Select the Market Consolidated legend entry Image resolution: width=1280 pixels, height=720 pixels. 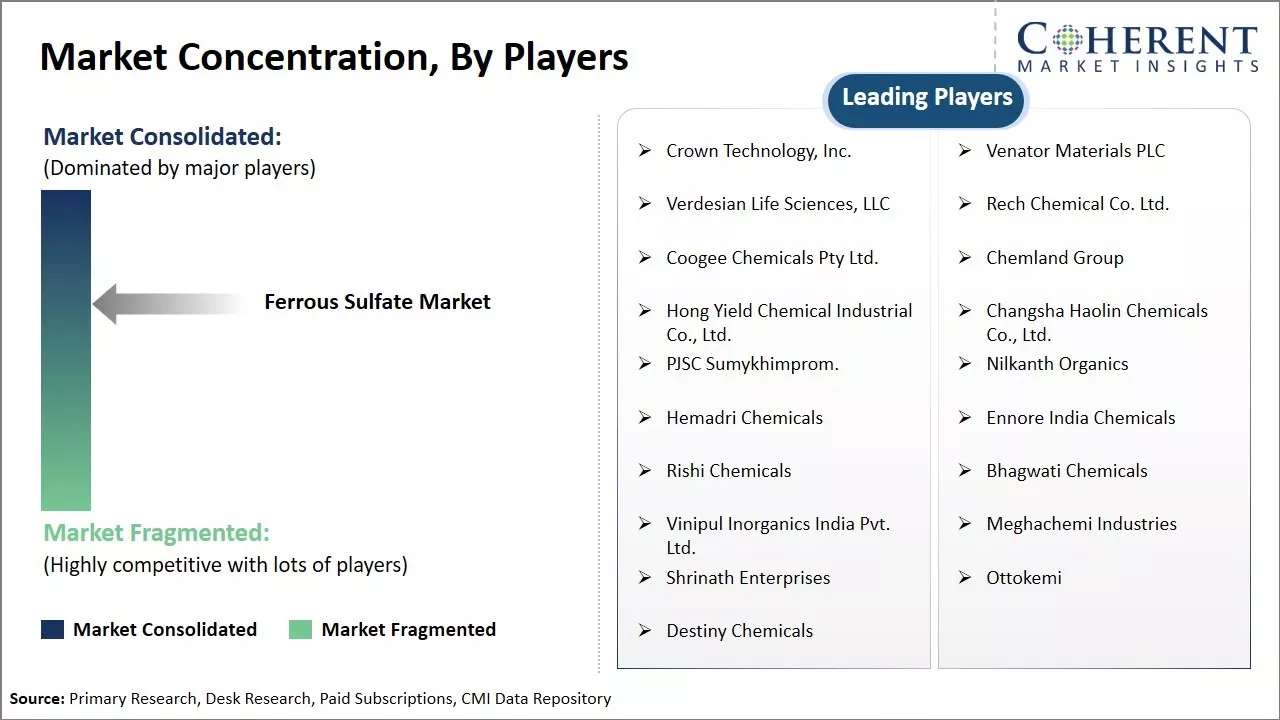click(x=149, y=629)
